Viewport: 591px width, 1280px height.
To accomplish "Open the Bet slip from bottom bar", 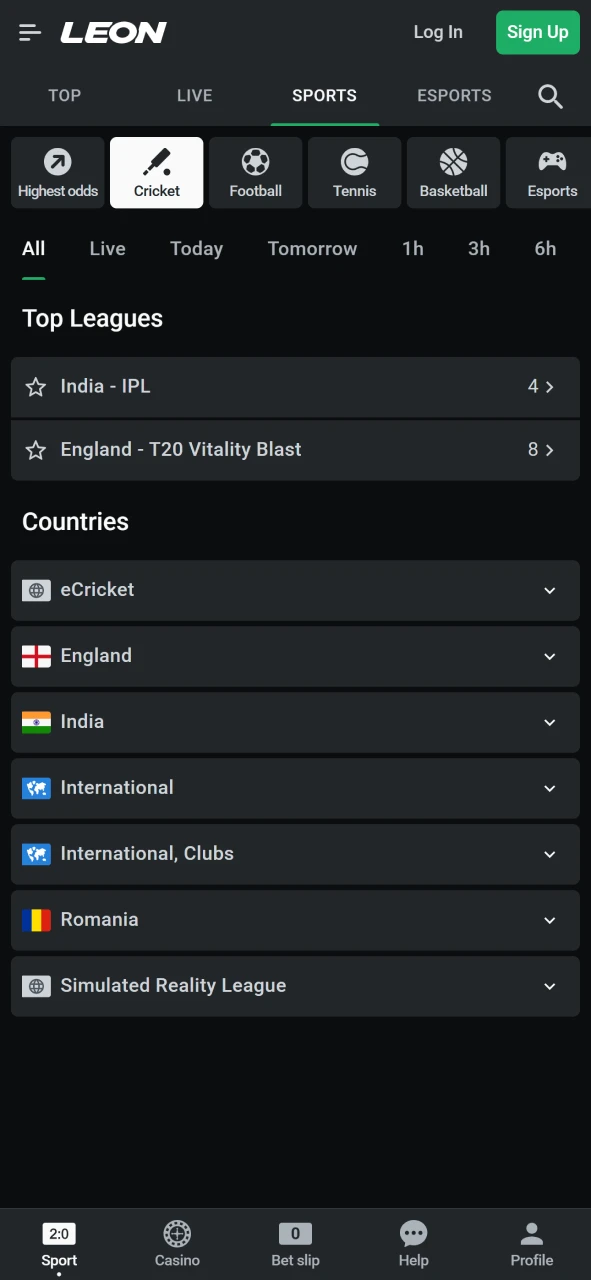I will pos(295,1243).
